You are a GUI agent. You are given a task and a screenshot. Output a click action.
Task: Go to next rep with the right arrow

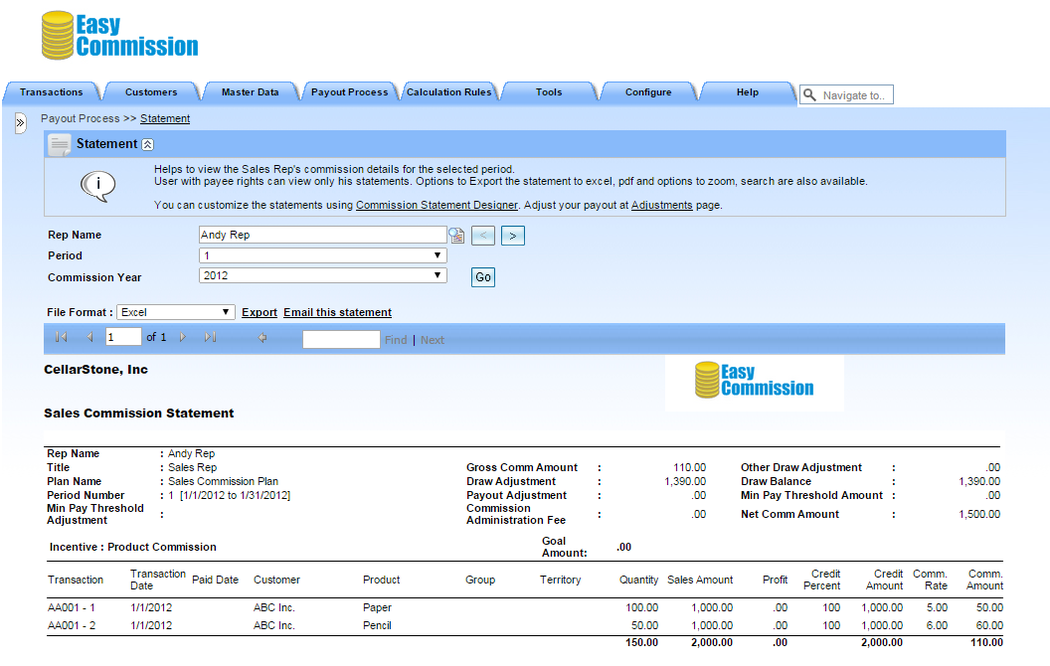coord(512,236)
